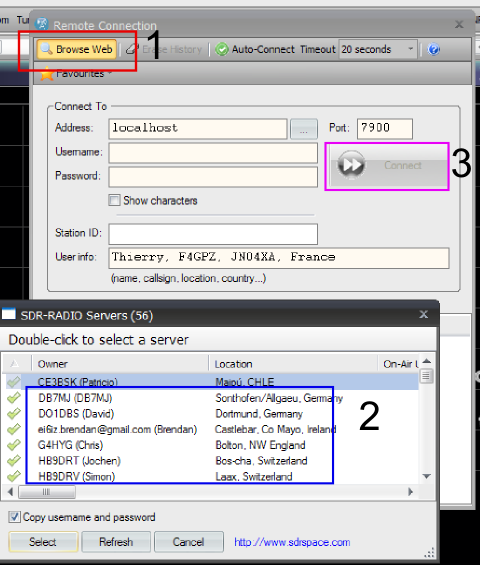Screen dimensions: 480x565
Task: Click the Port field showing 7900
Action: 385,129
